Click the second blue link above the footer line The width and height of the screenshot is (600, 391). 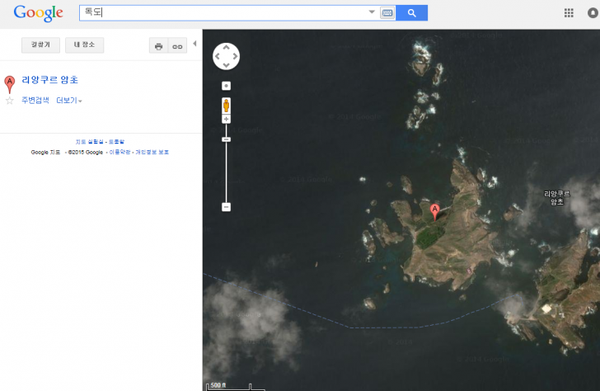pos(116,142)
